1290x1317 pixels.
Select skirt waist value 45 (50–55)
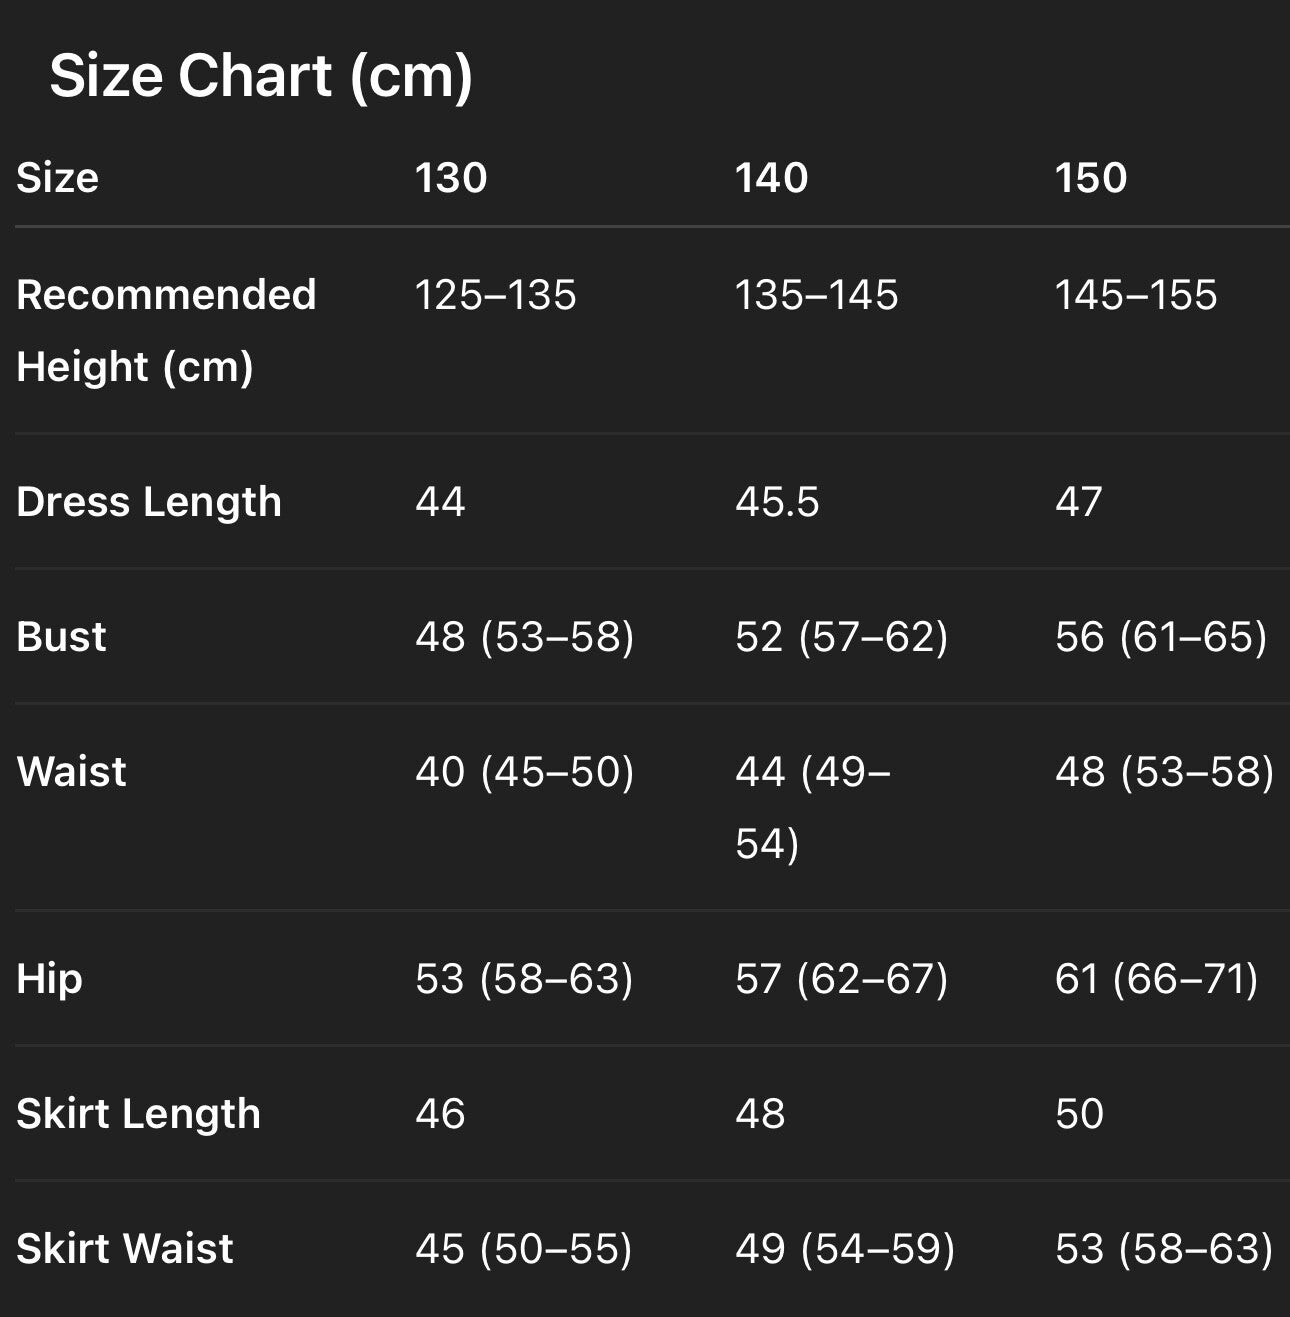point(523,1249)
